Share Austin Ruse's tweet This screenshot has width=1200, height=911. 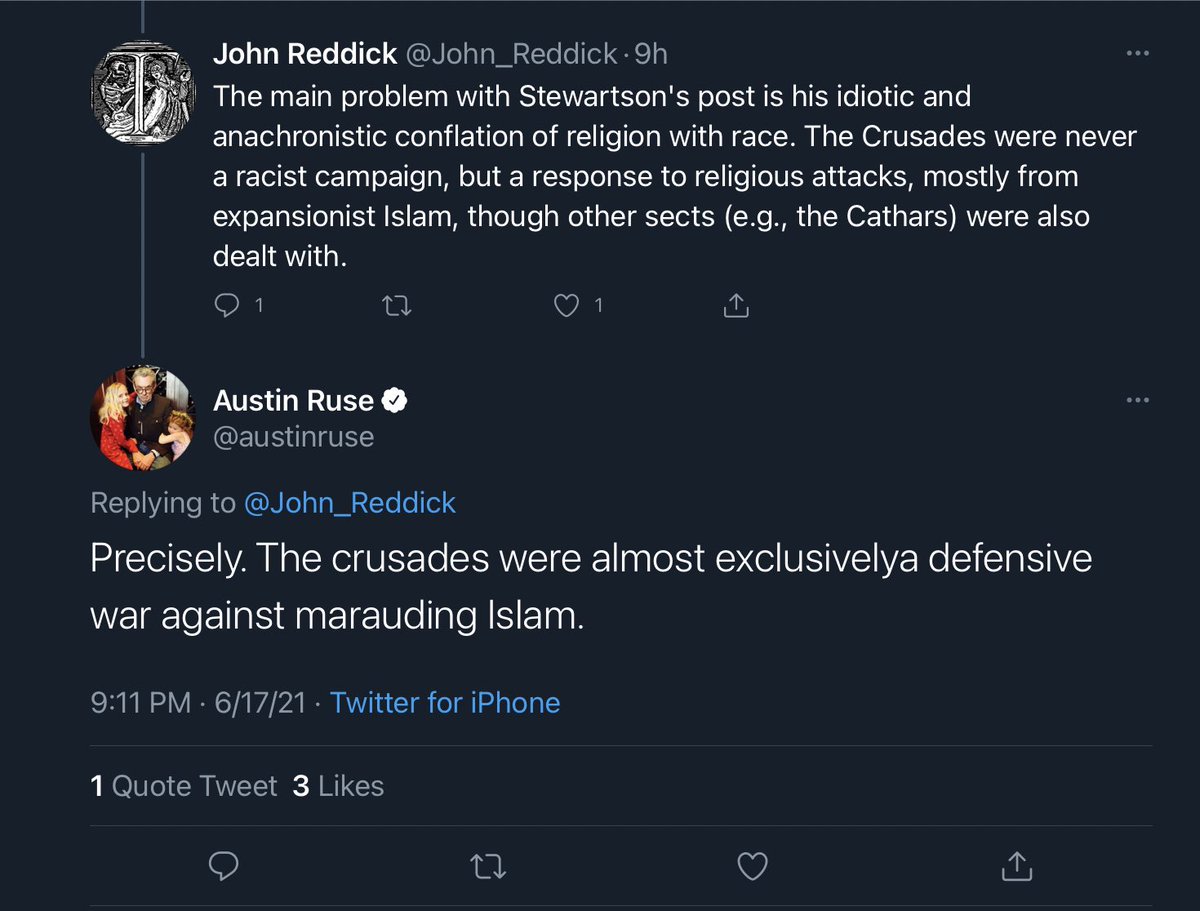click(1015, 864)
